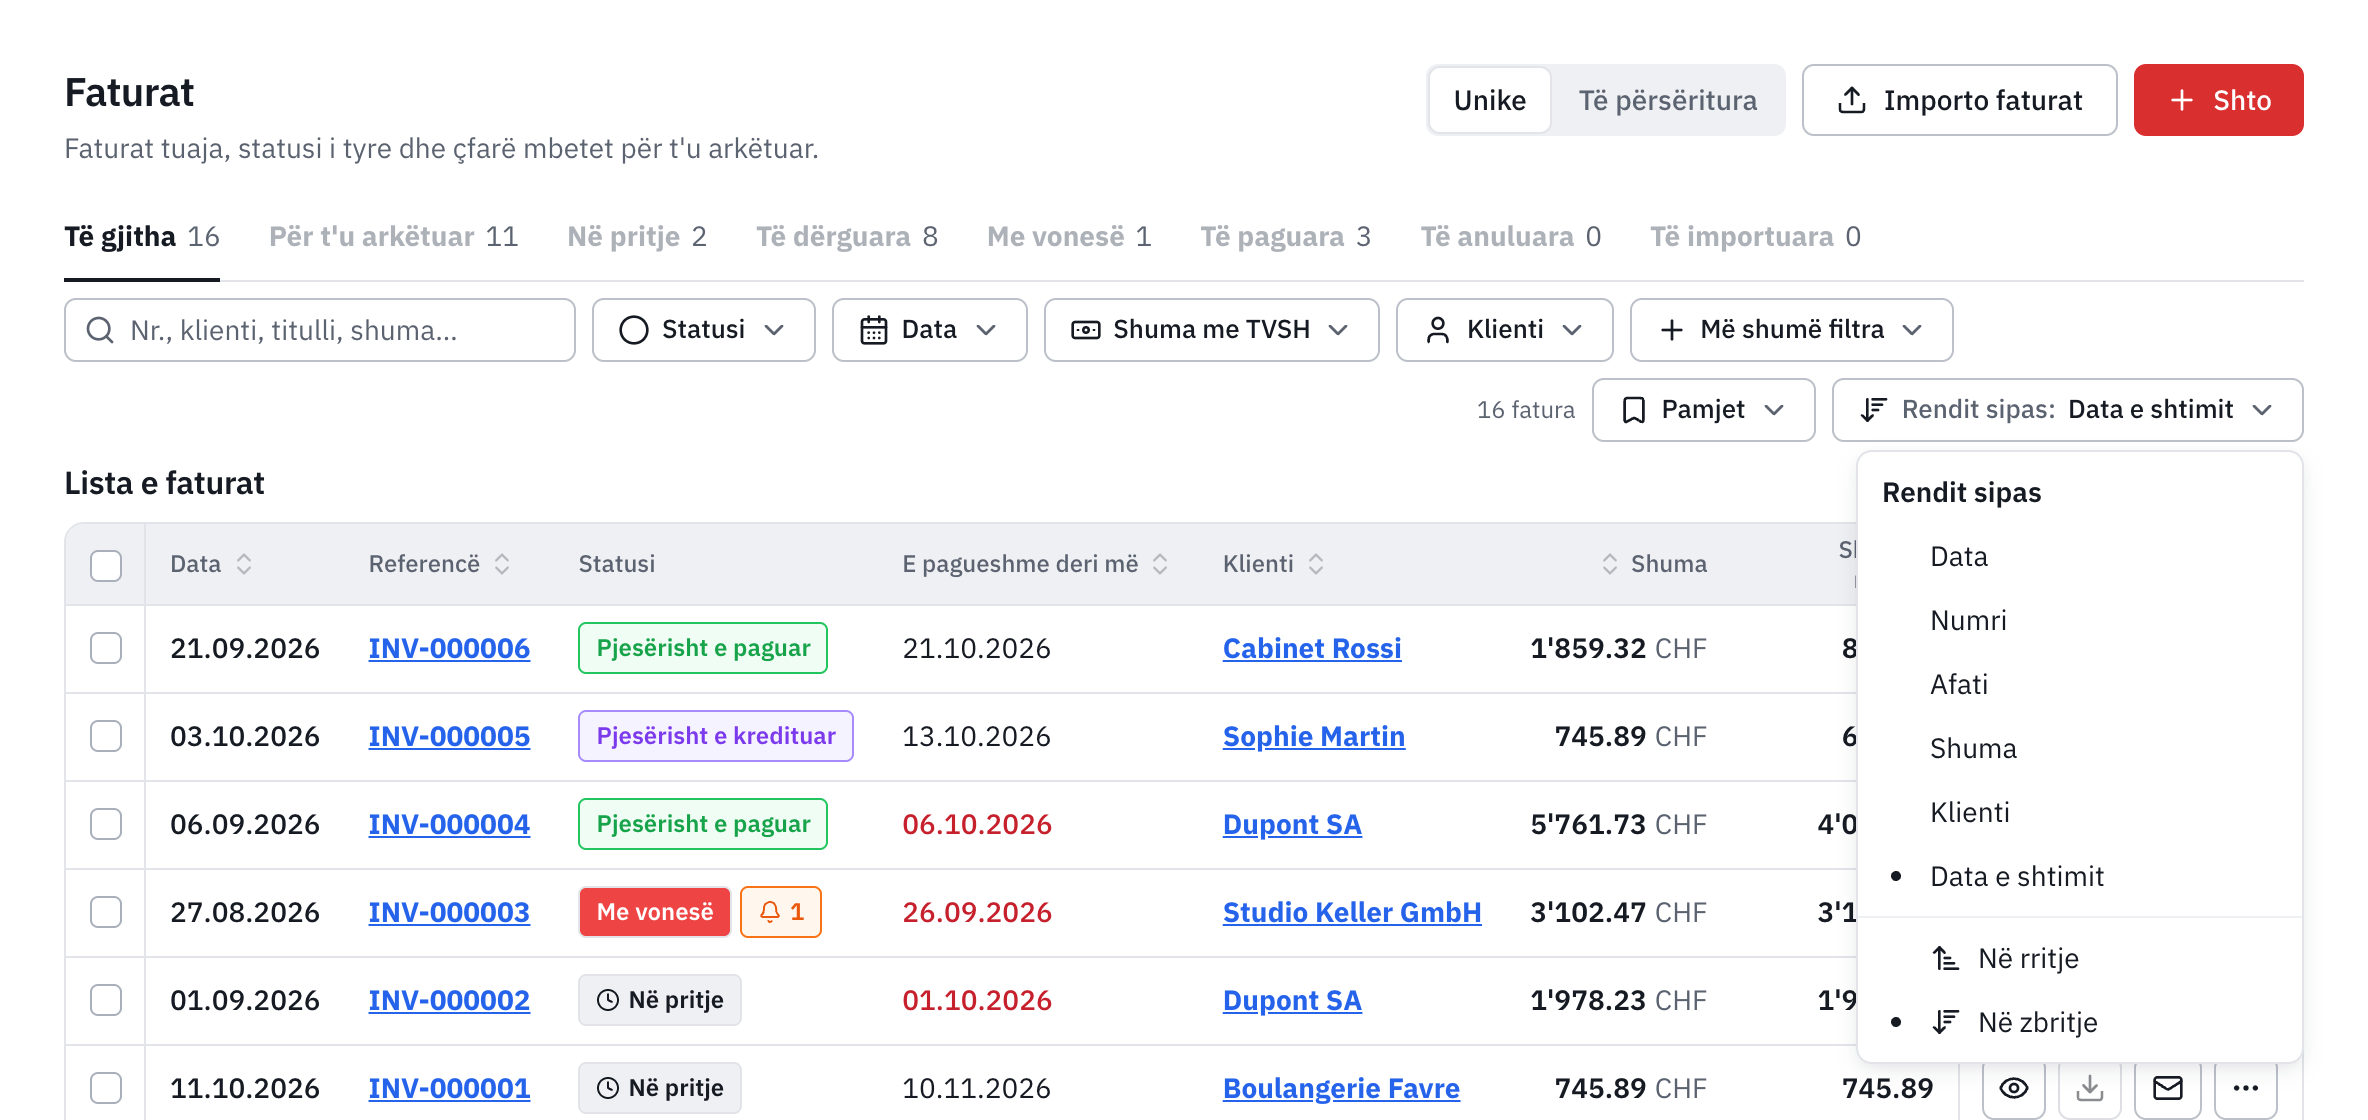
Task: Select Në zbritje descending order
Action: click(2080, 1022)
